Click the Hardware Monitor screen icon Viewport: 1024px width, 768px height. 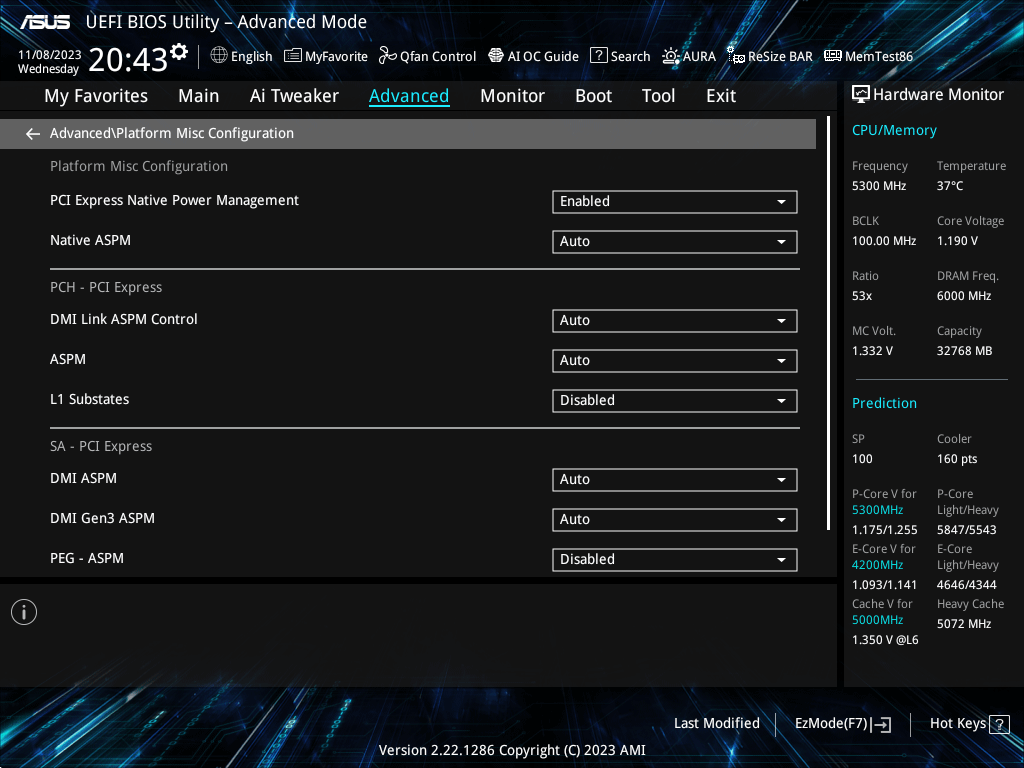pyautogui.click(x=861, y=95)
